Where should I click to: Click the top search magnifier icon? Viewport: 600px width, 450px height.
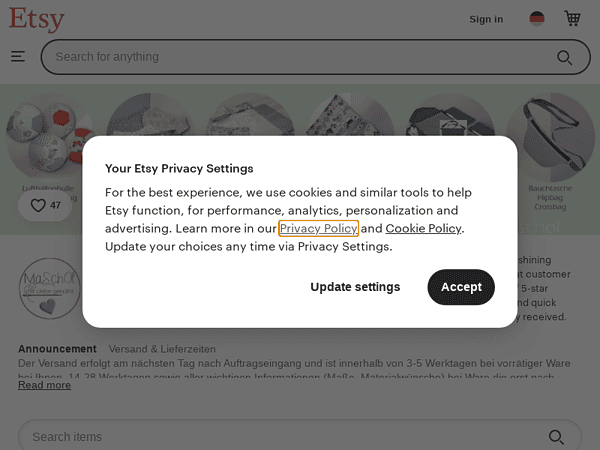(565, 57)
